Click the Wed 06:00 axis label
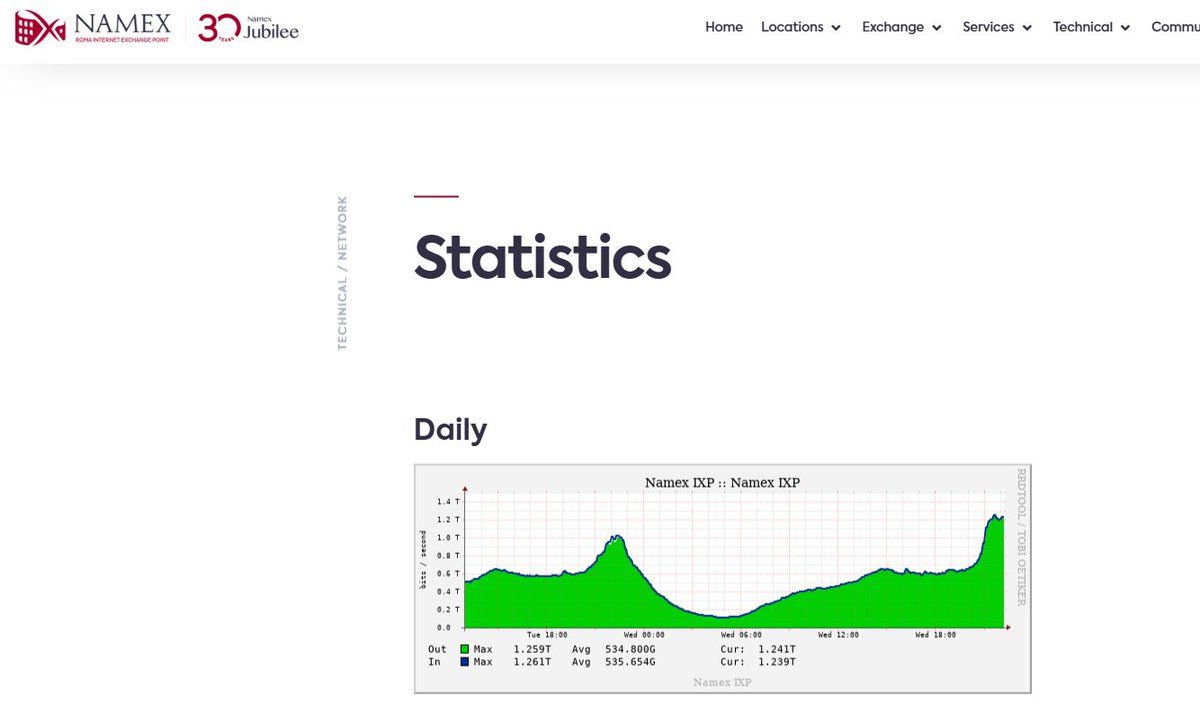Image resolution: width=1200 pixels, height=715 pixels. point(742,635)
